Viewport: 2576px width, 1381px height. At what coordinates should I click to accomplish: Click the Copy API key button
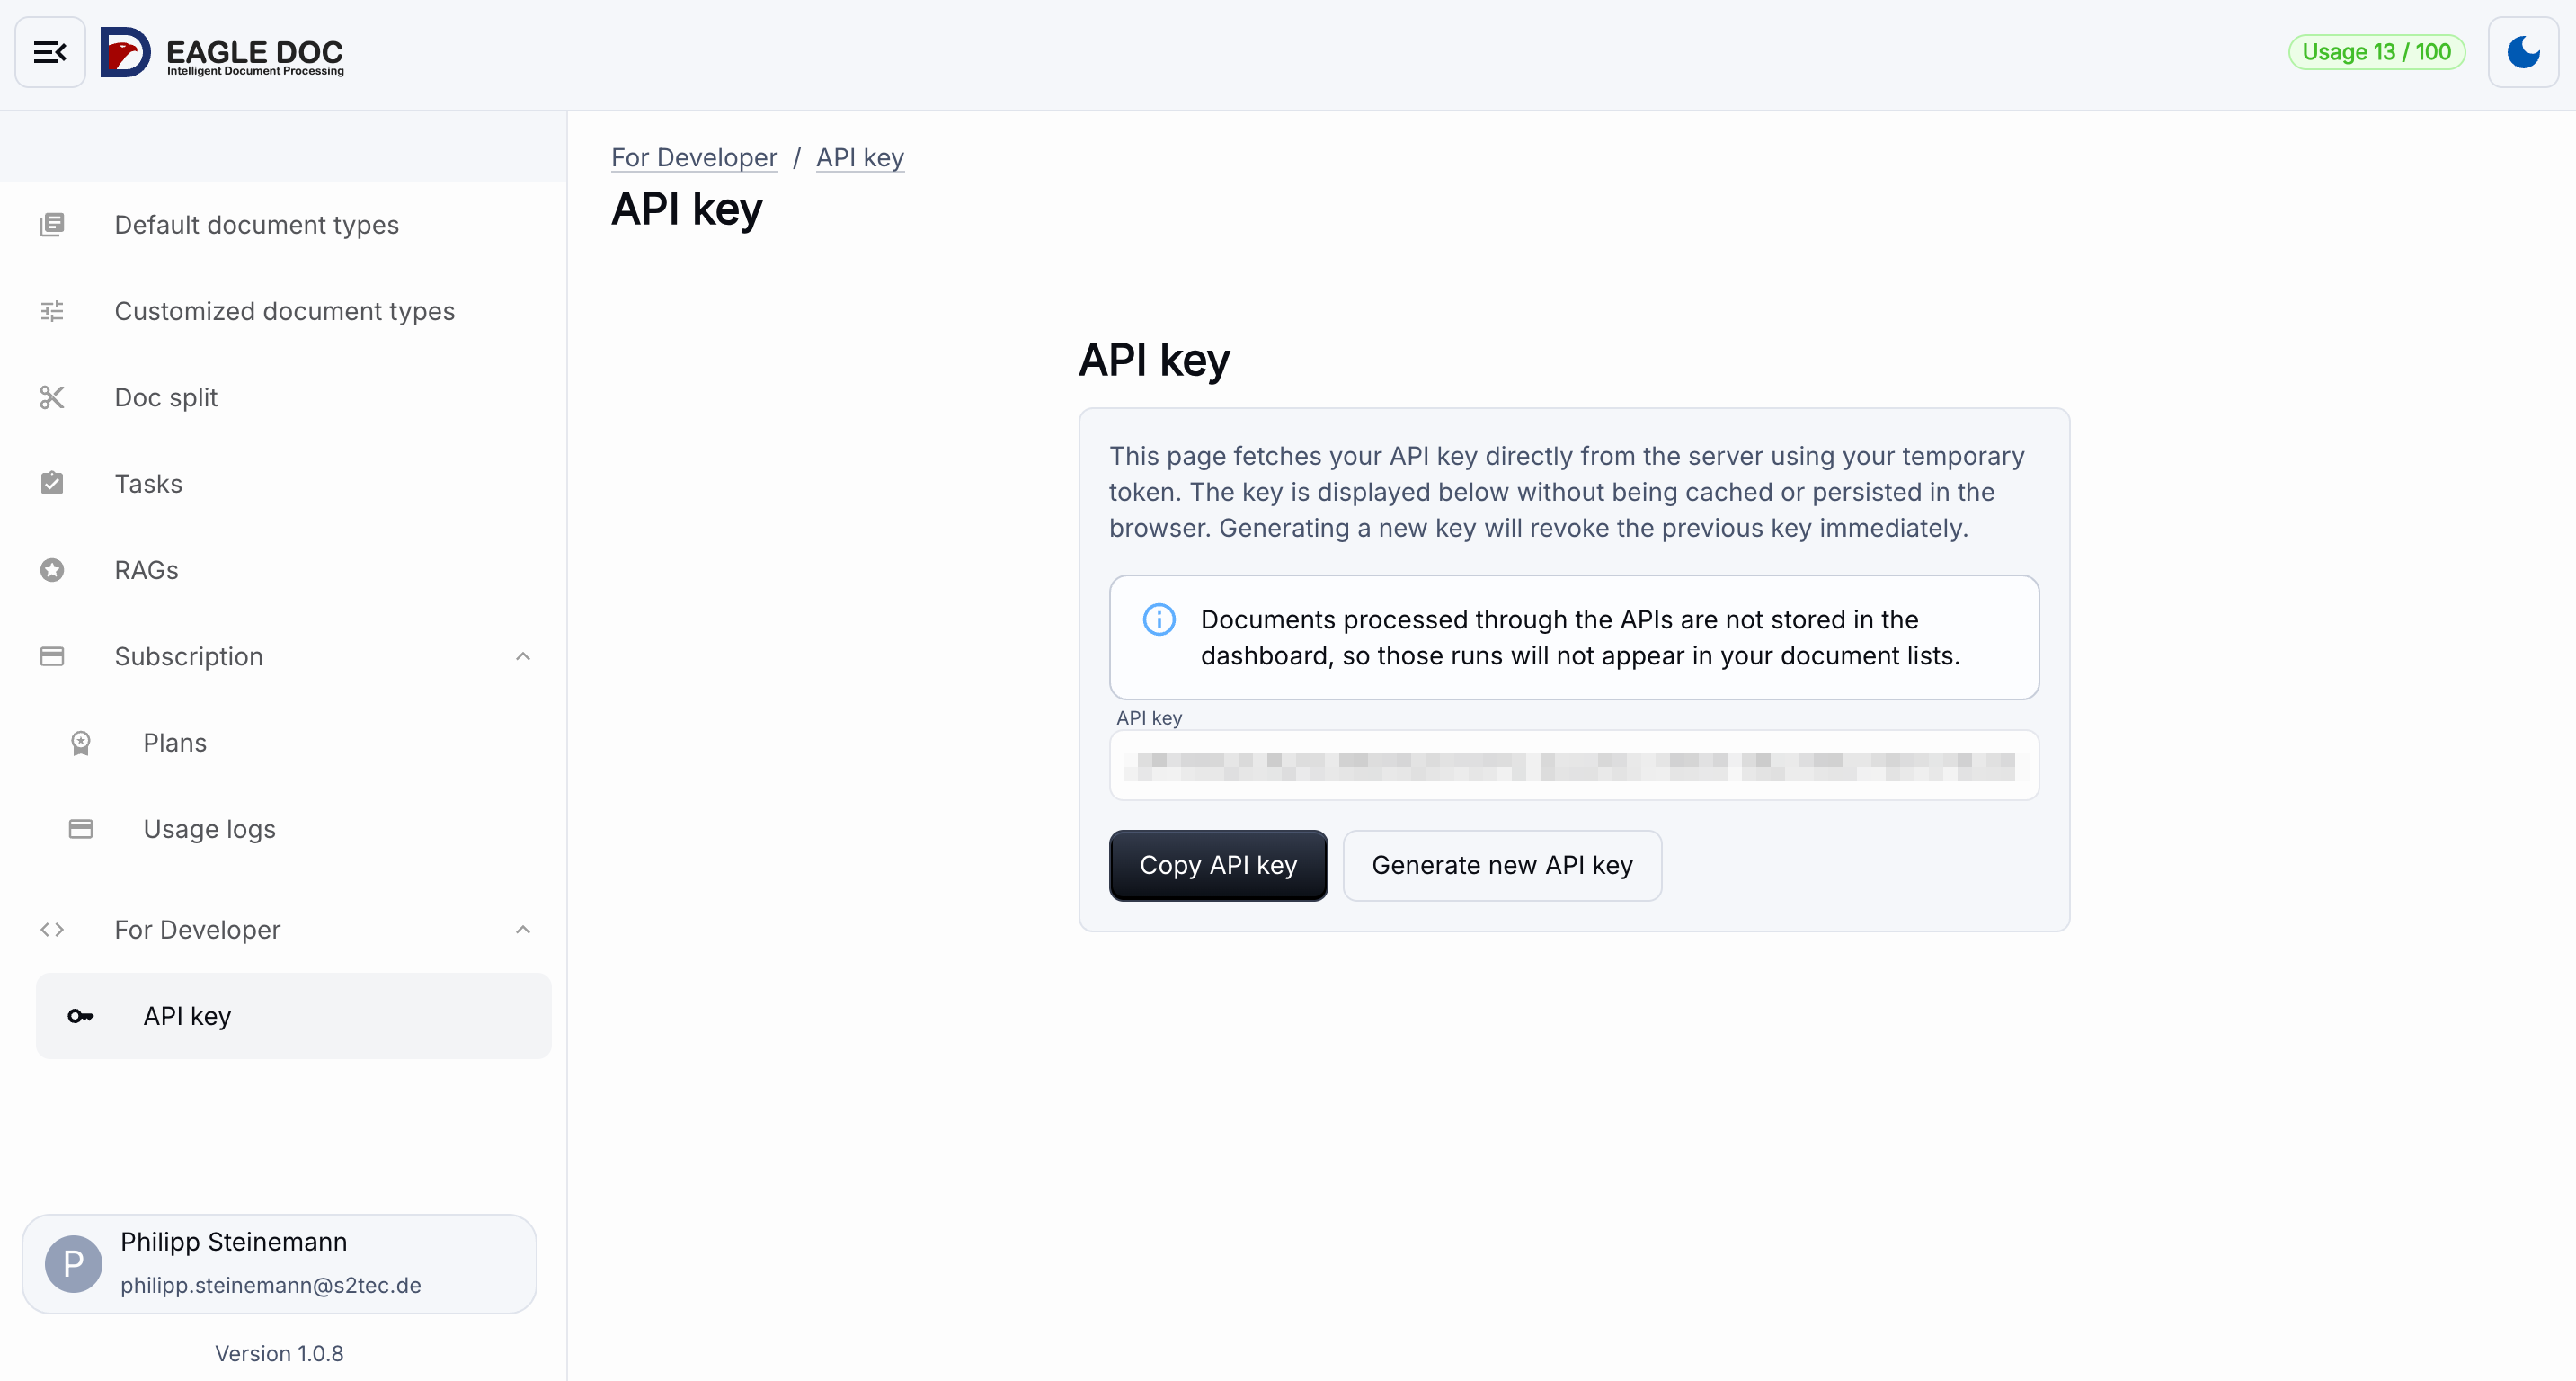(1217, 865)
